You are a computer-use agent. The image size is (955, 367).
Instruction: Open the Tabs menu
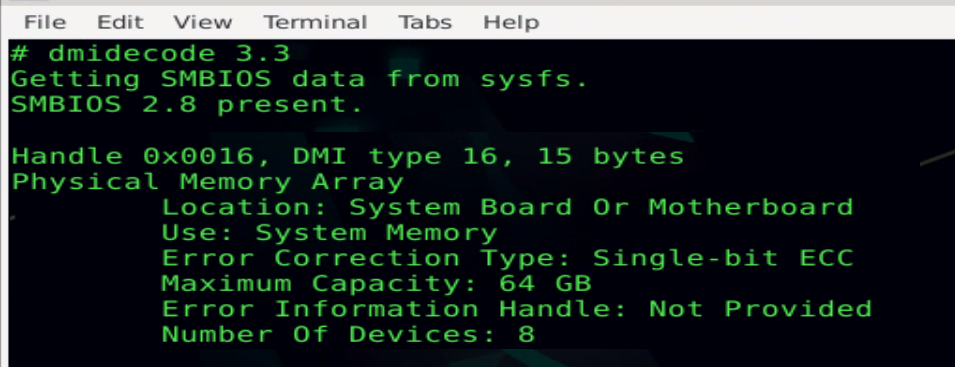click(x=425, y=23)
